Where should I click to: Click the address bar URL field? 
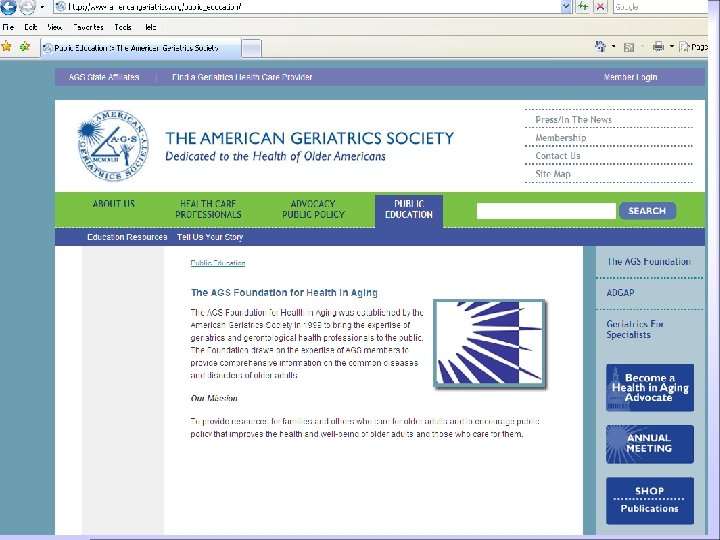[x=307, y=6]
